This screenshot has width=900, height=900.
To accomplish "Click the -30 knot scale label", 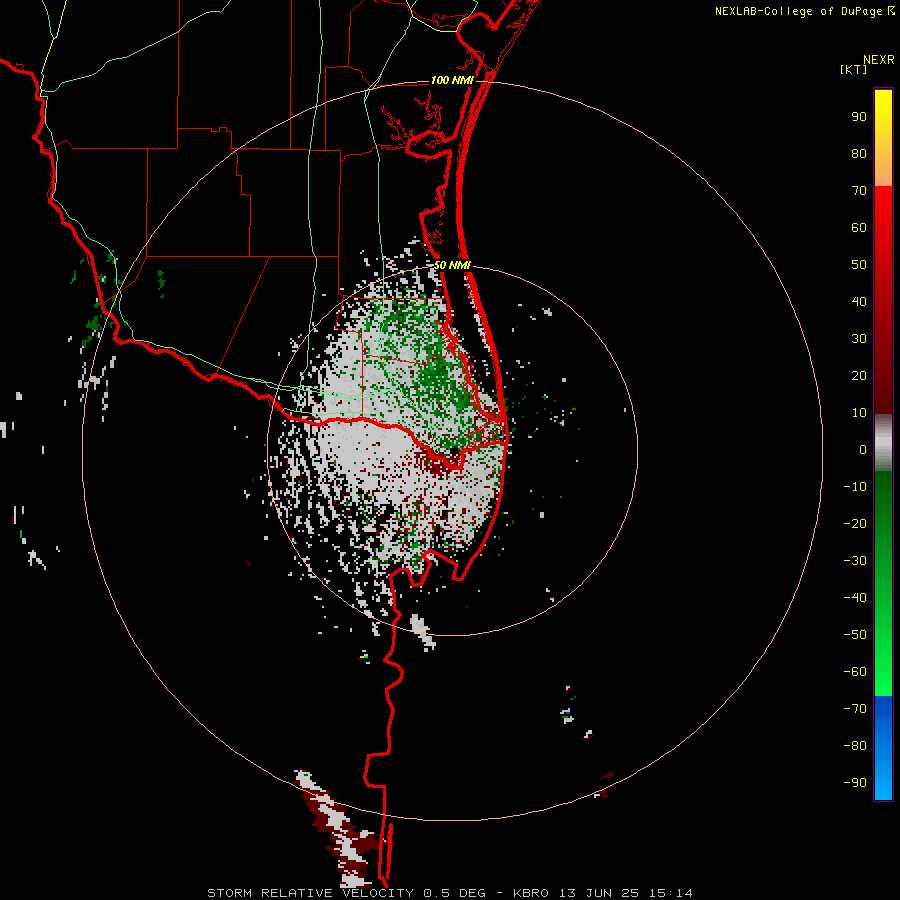I will click(855, 561).
